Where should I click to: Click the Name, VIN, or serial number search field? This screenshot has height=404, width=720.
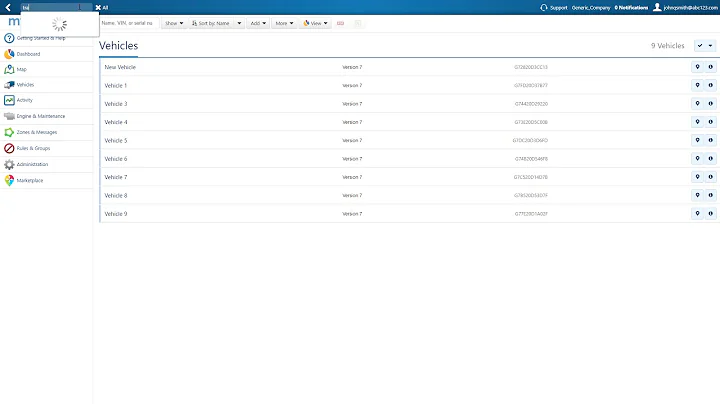point(129,23)
